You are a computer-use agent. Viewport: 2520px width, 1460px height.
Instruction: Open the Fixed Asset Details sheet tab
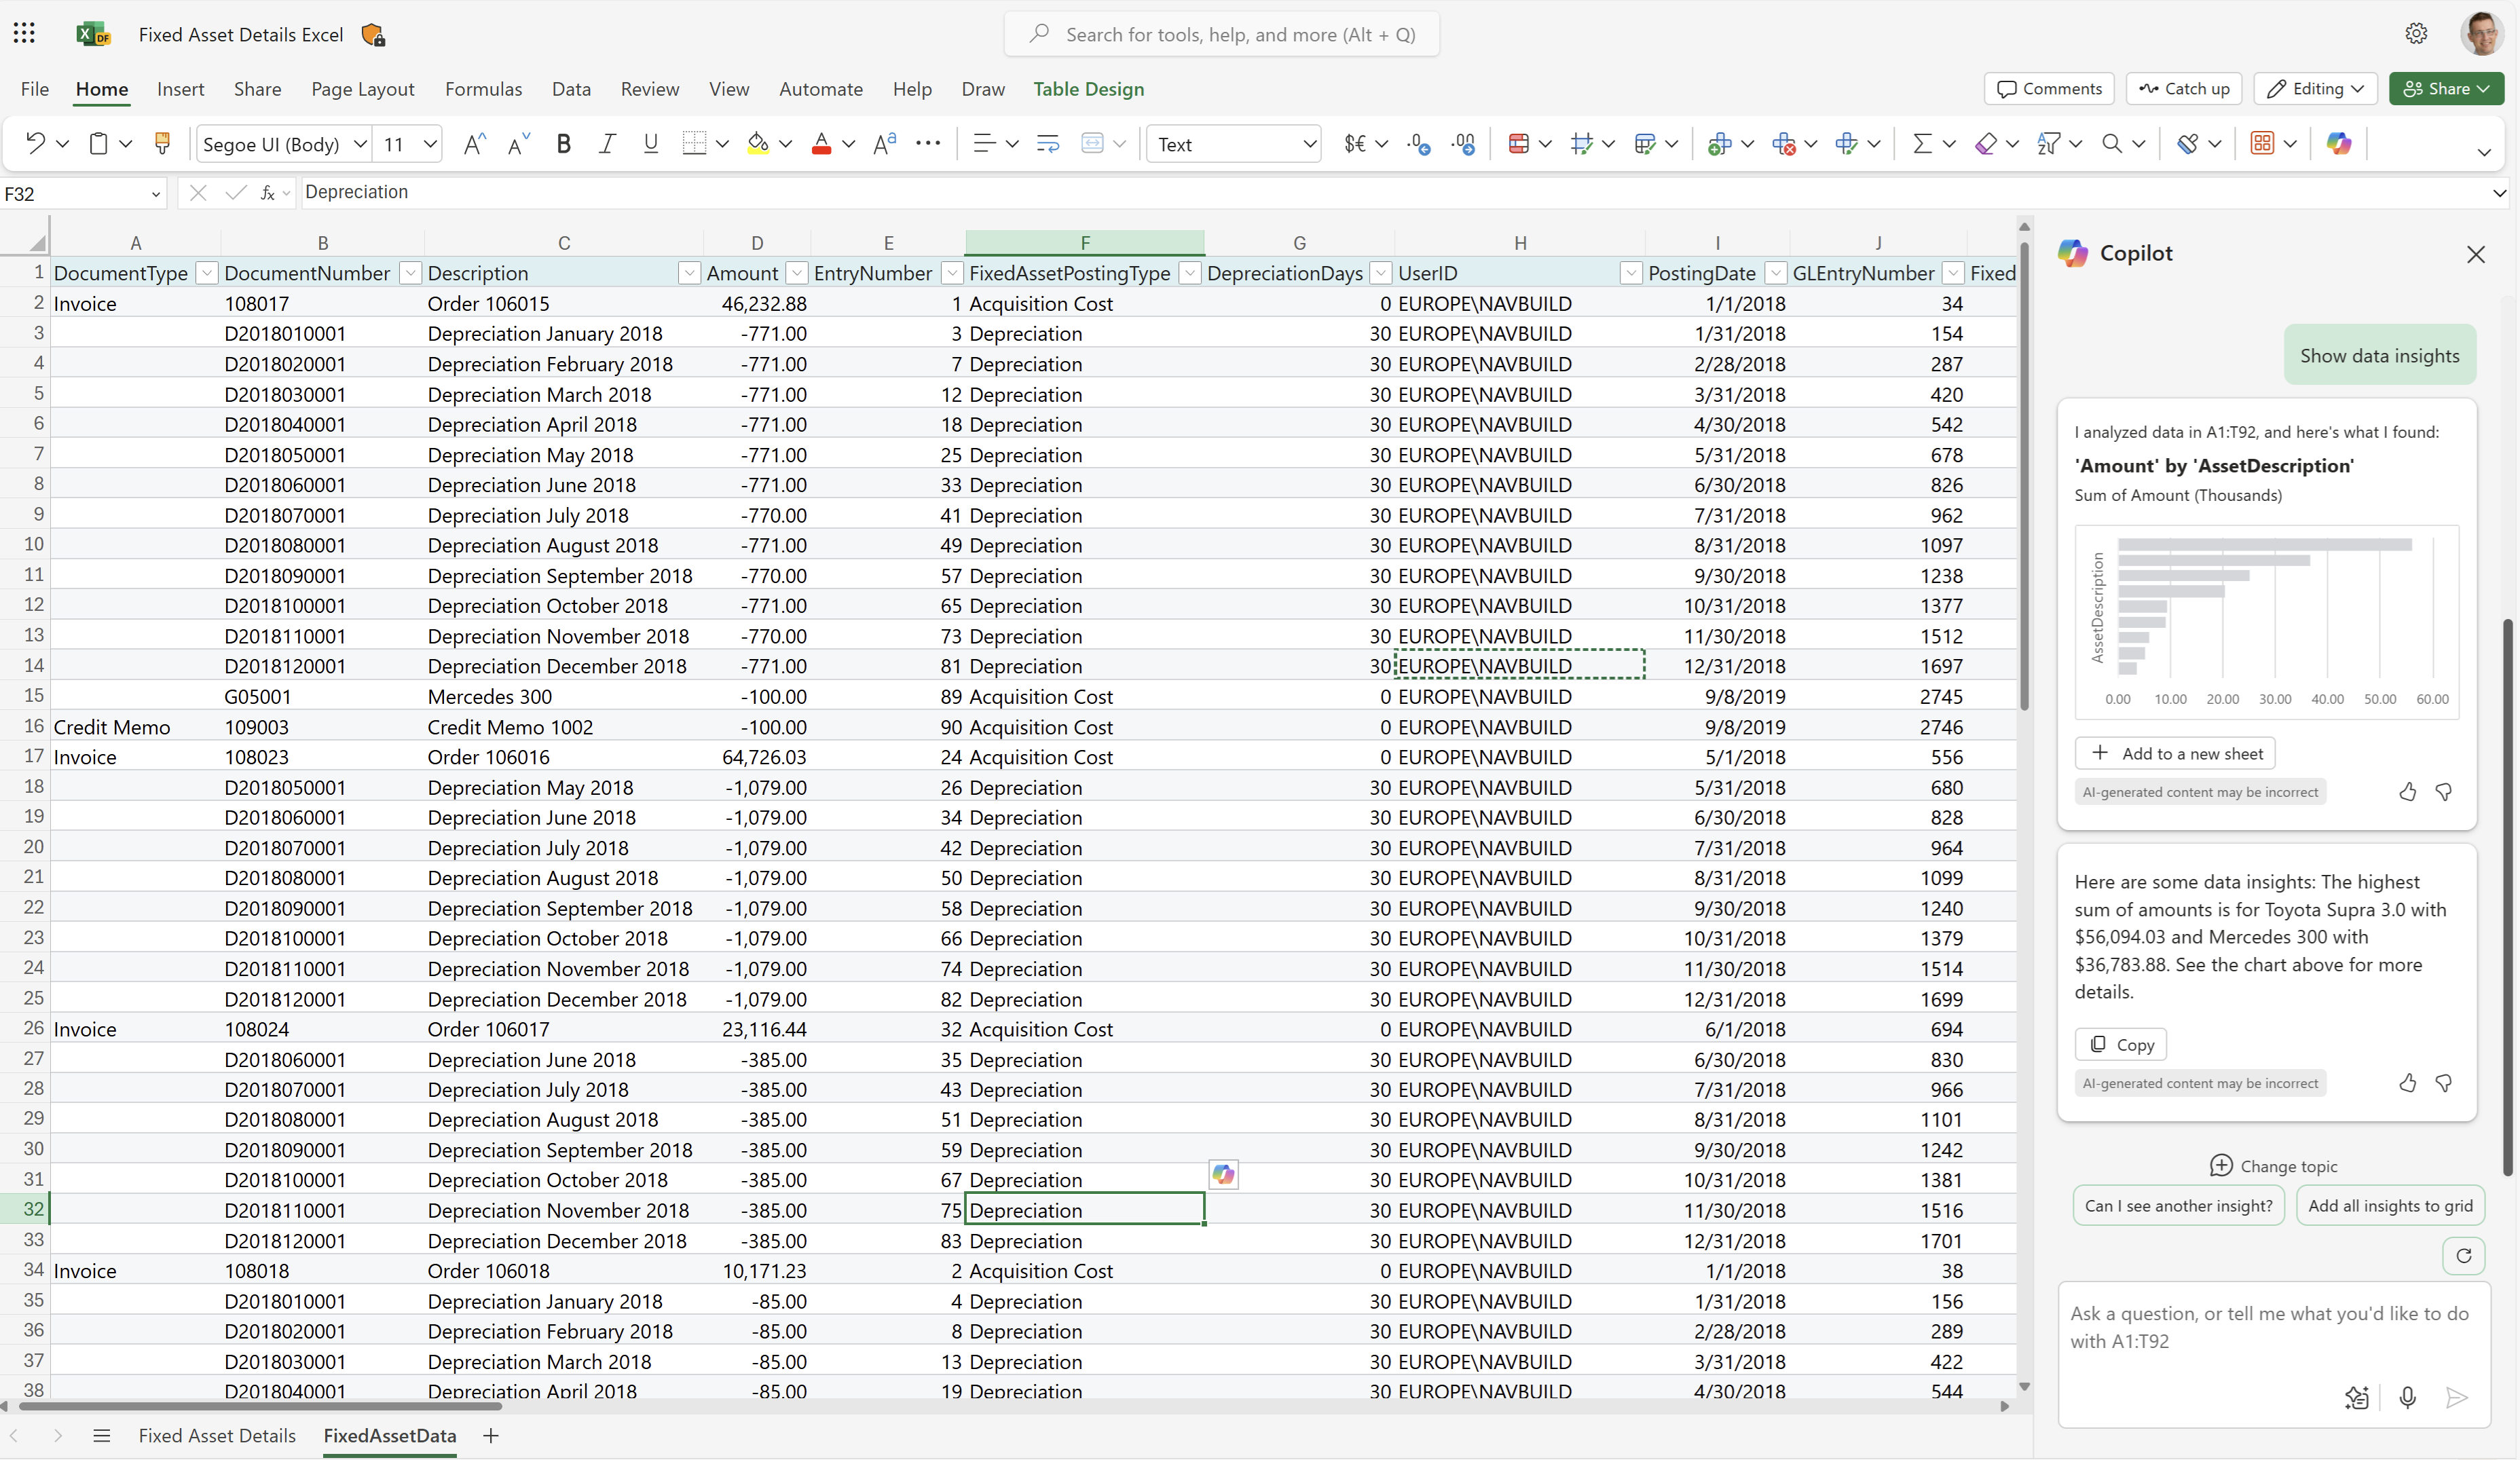(218, 1435)
